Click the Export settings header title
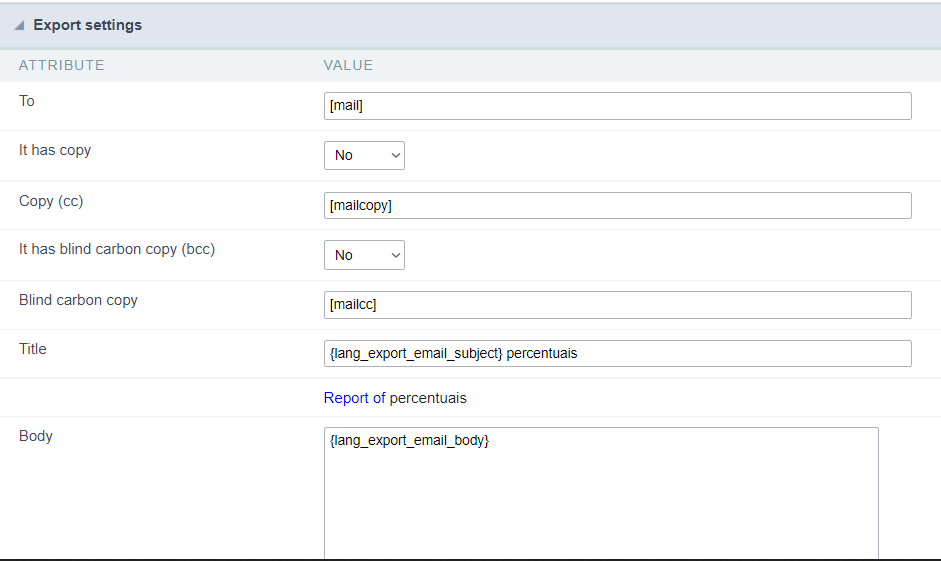Image resolution: width=941 pixels, height=561 pixels. click(88, 25)
